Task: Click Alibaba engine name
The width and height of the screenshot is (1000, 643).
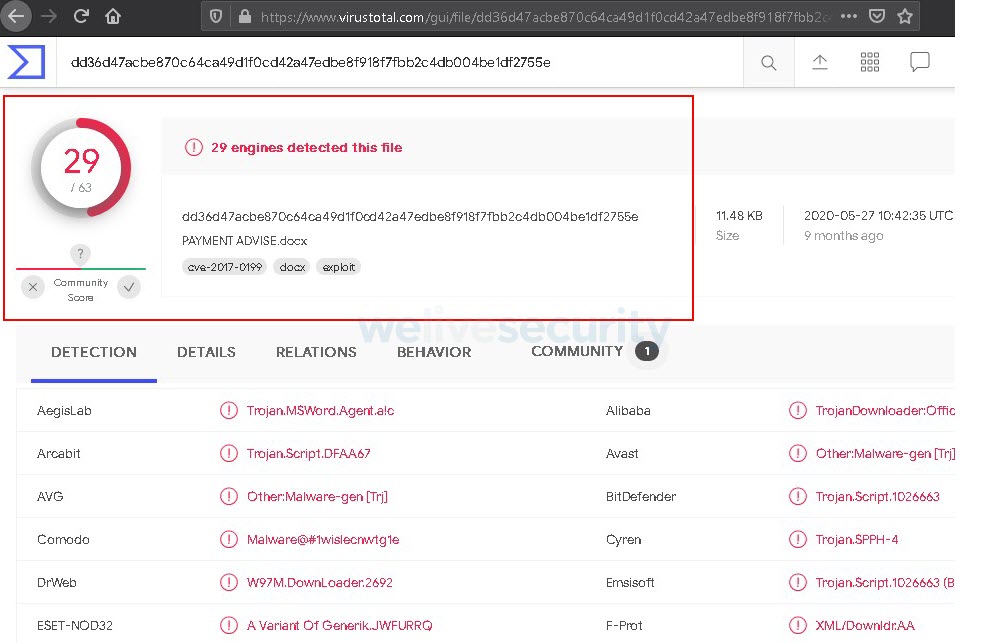Action: [x=628, y=411]
